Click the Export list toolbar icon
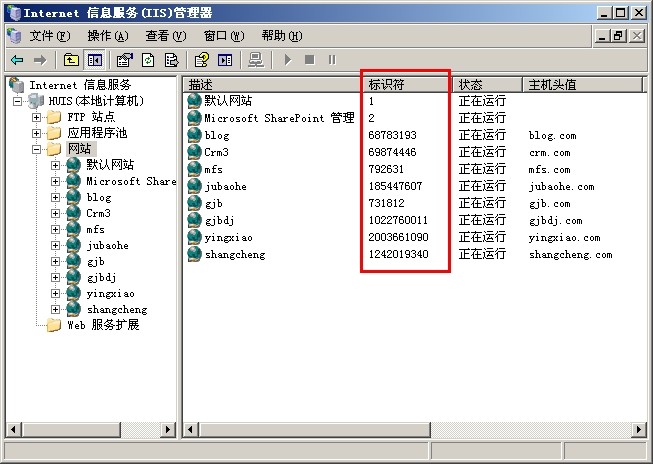This screenshot has height=464, width=653. pos(171,60)
